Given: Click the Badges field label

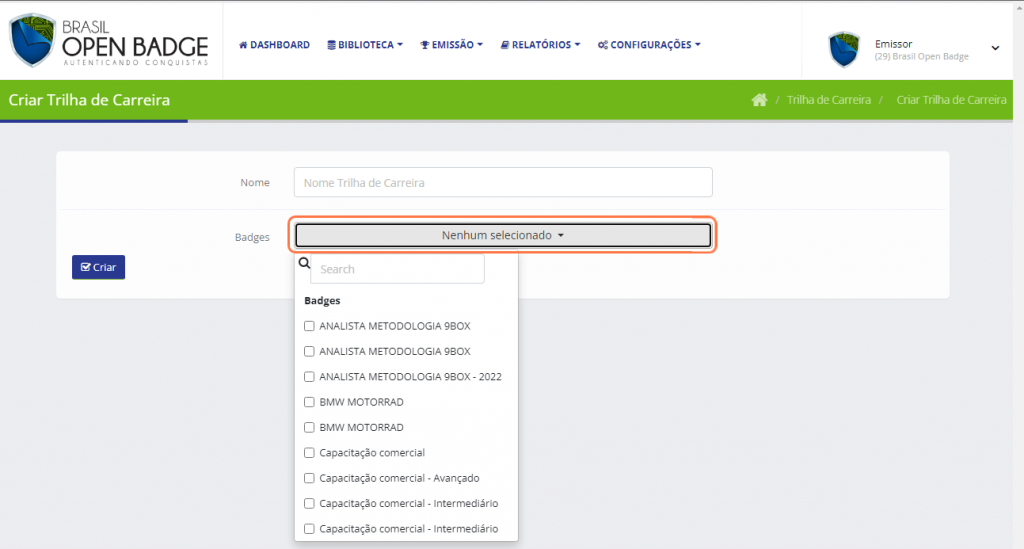Looking at the screenshot, I should 252,237.
